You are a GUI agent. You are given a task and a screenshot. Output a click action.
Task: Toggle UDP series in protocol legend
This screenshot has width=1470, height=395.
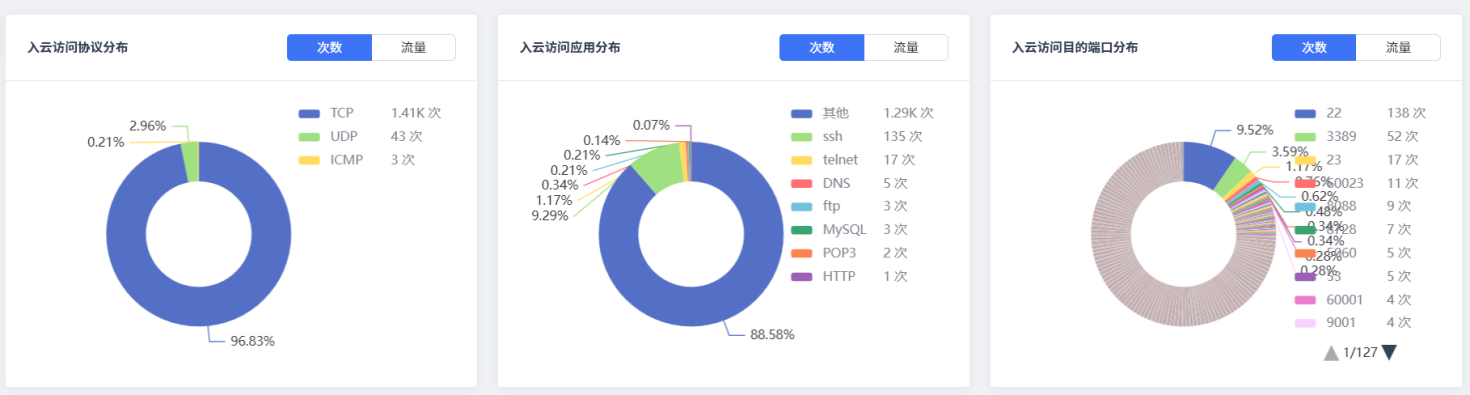[369, 136]
